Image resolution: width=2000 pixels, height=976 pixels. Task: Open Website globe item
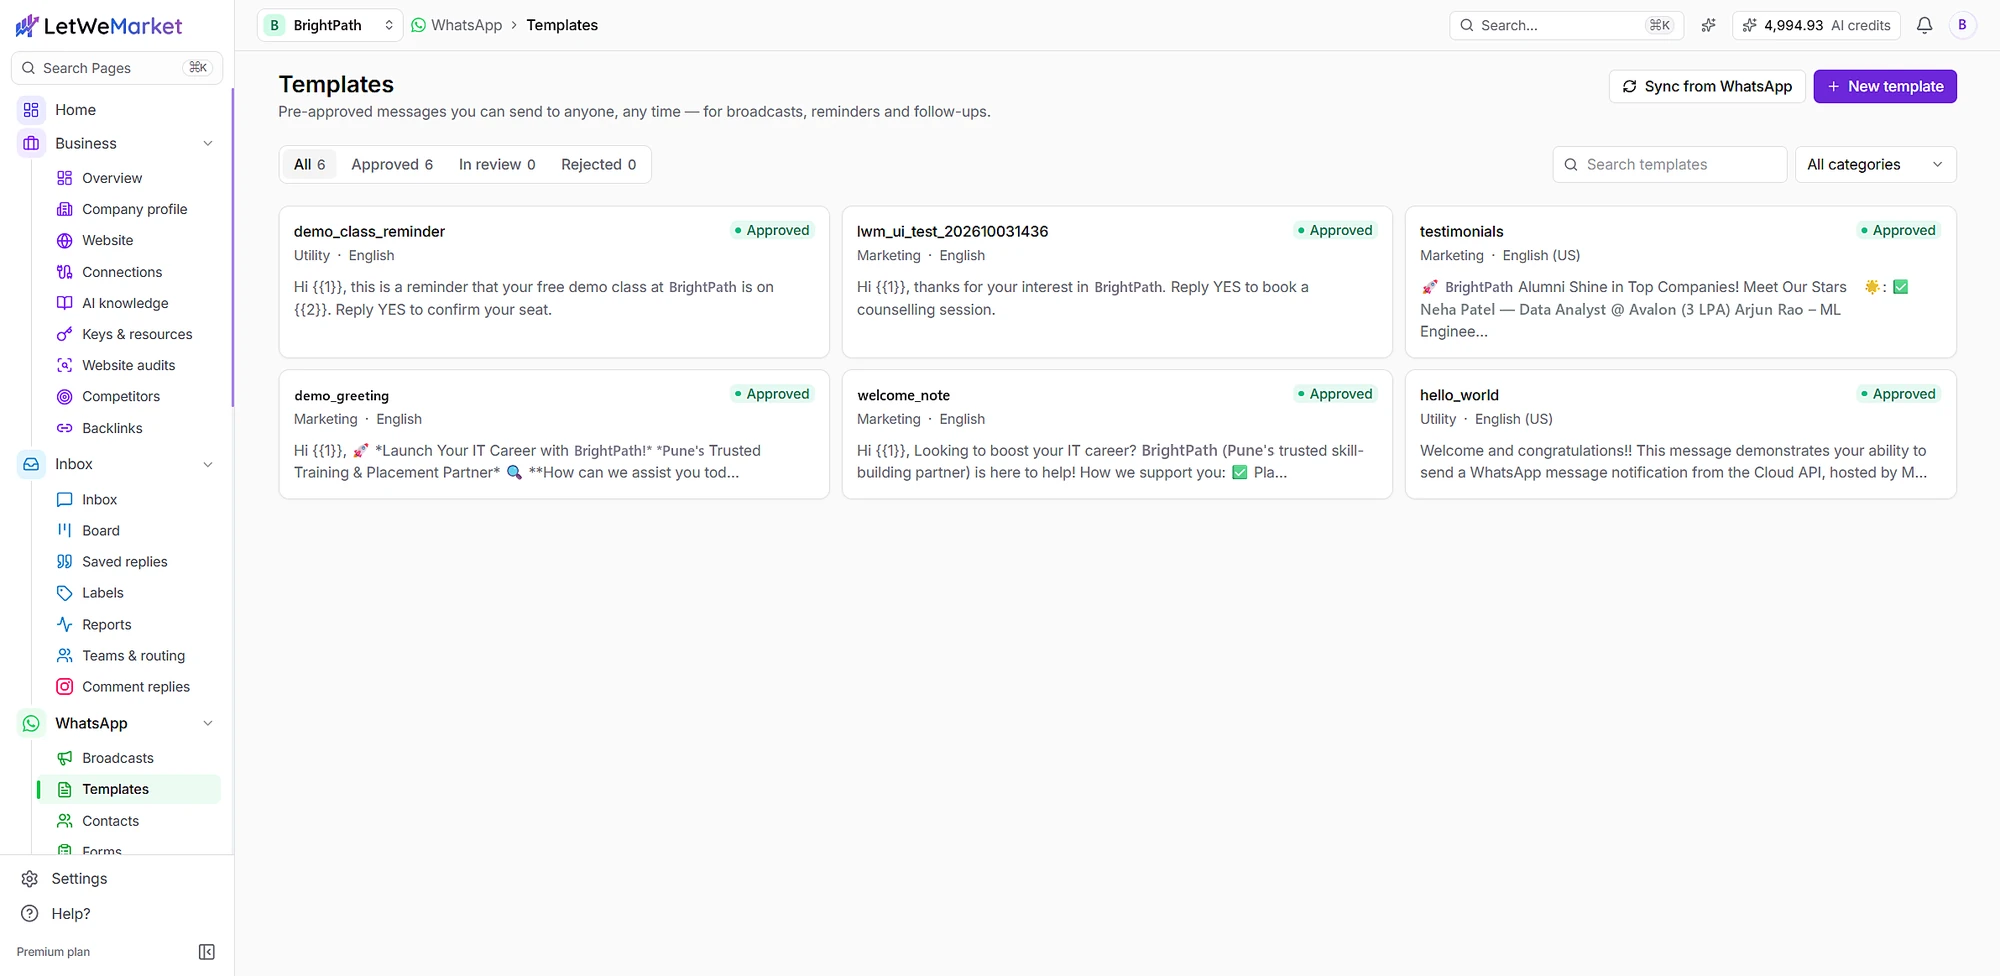107,240
